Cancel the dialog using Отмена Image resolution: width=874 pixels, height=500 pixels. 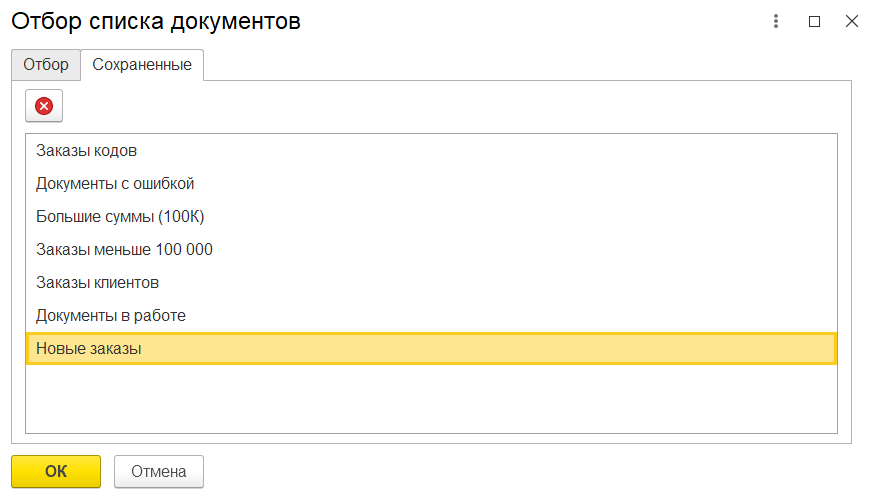tap(159, 472)
